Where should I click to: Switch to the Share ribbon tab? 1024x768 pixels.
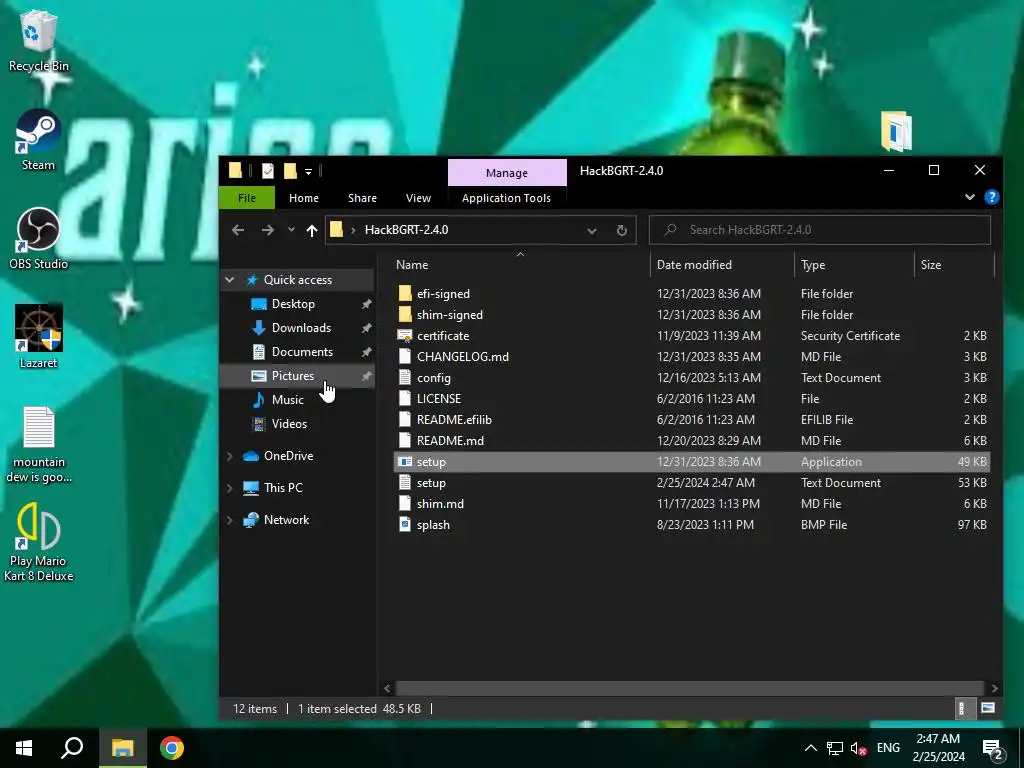pyautogui.click(x=362, y=198)
